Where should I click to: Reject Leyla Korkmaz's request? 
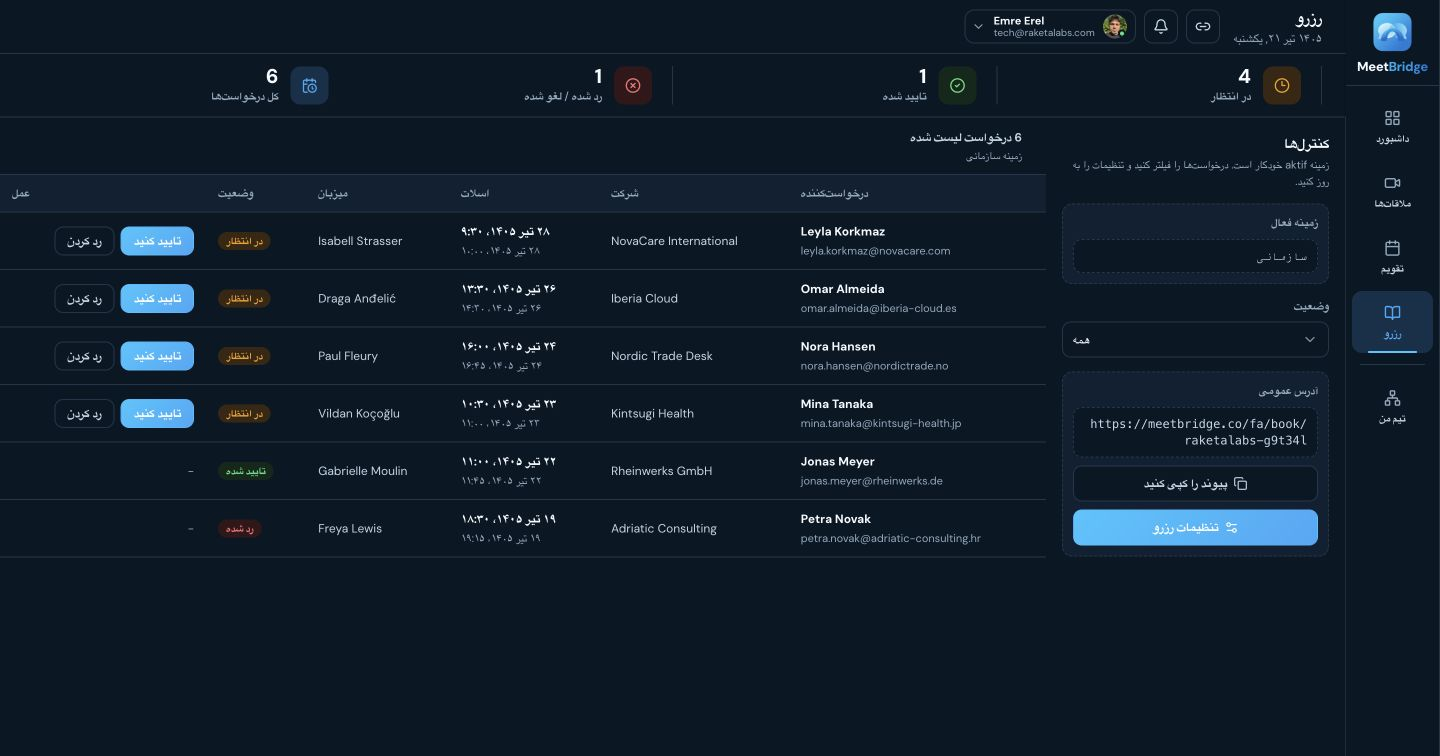point(85,241)
